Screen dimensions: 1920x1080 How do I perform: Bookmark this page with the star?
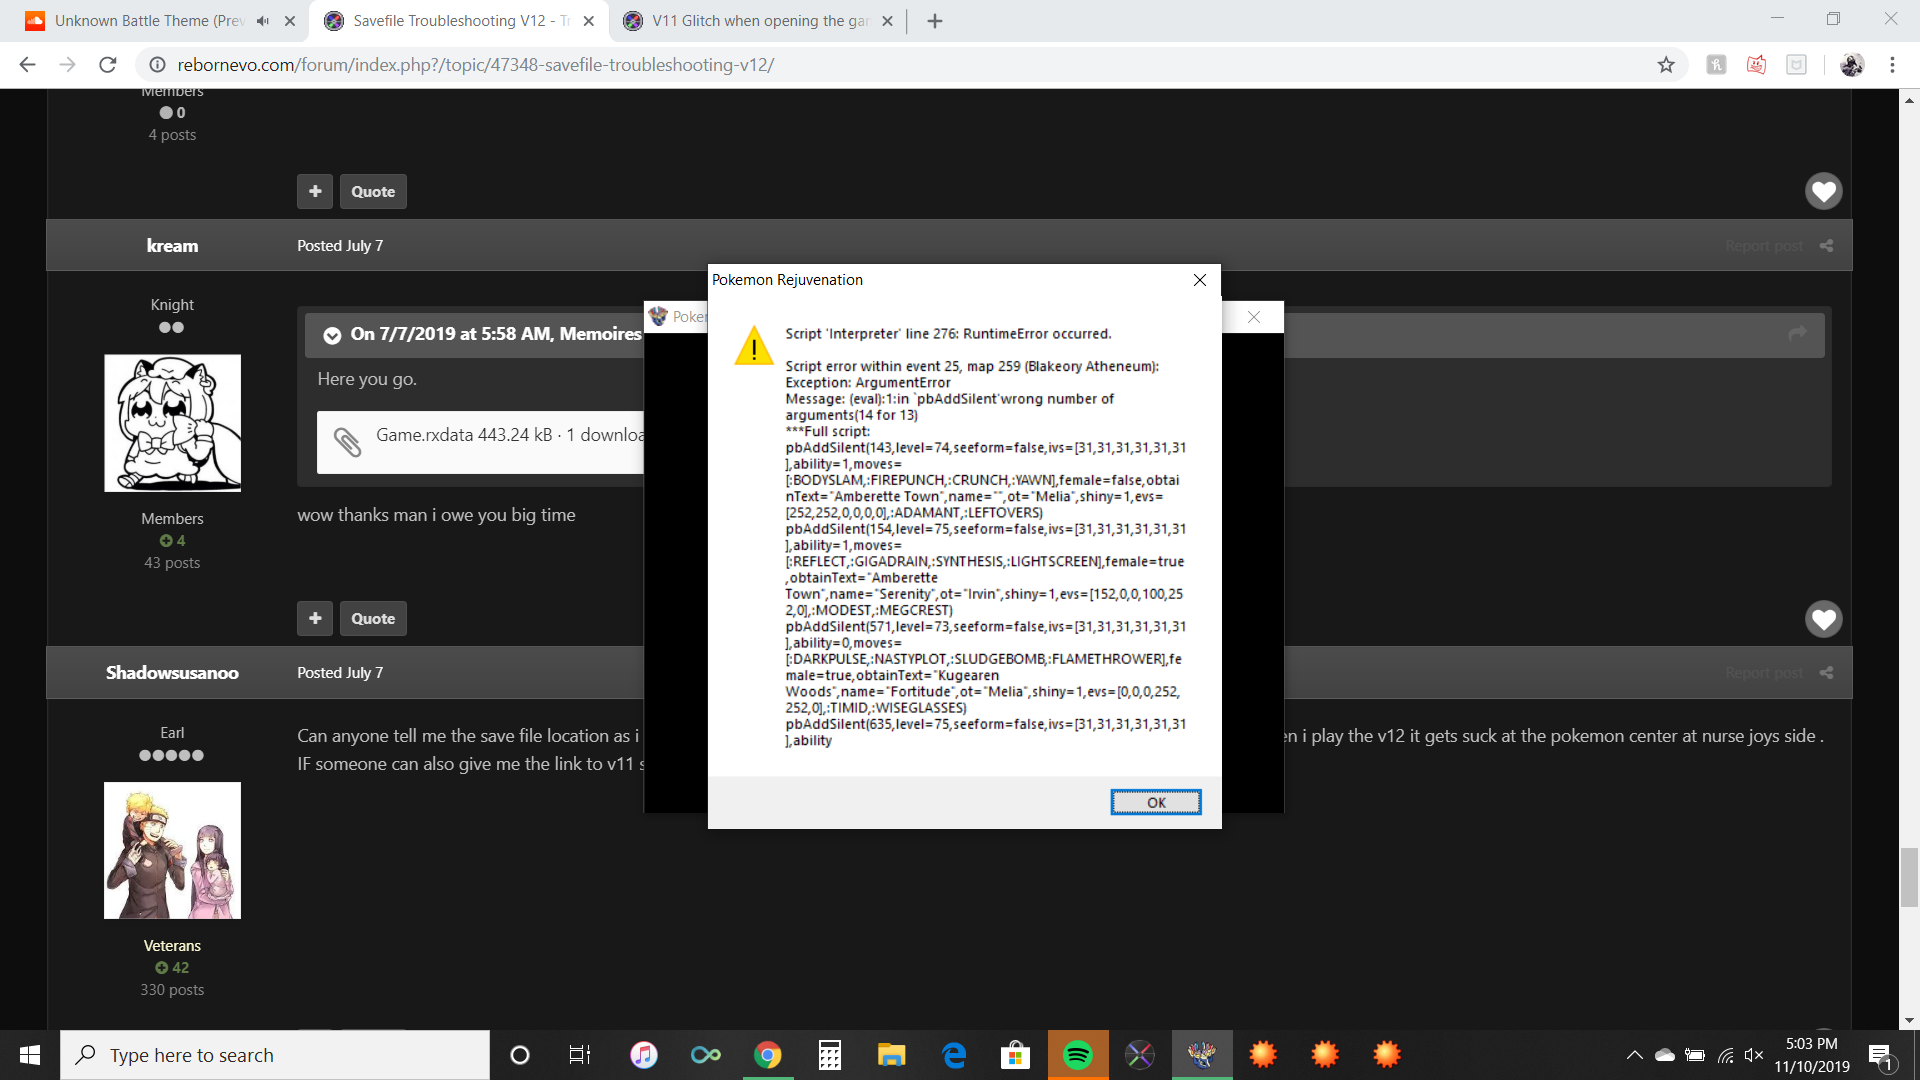point(1666,65)
